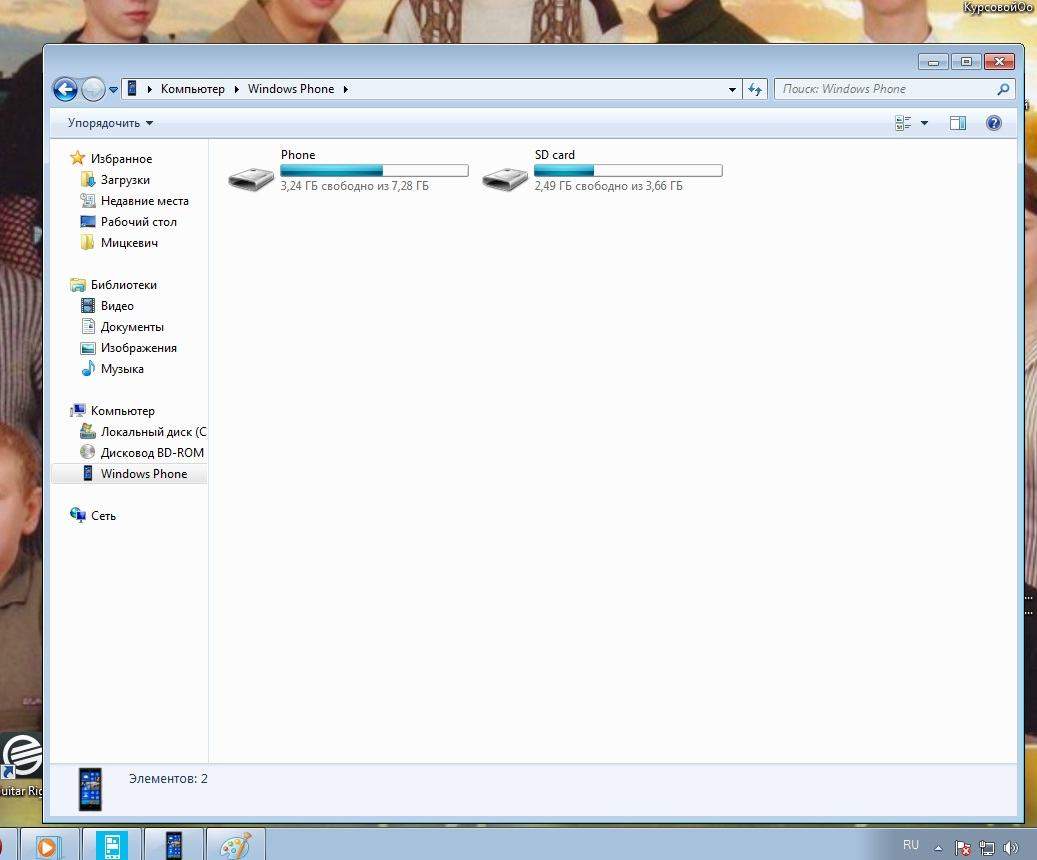Click the Компьютер icon in the sidebar
This screenshot has width=1037, height=860.
click(x=77, y=410)
